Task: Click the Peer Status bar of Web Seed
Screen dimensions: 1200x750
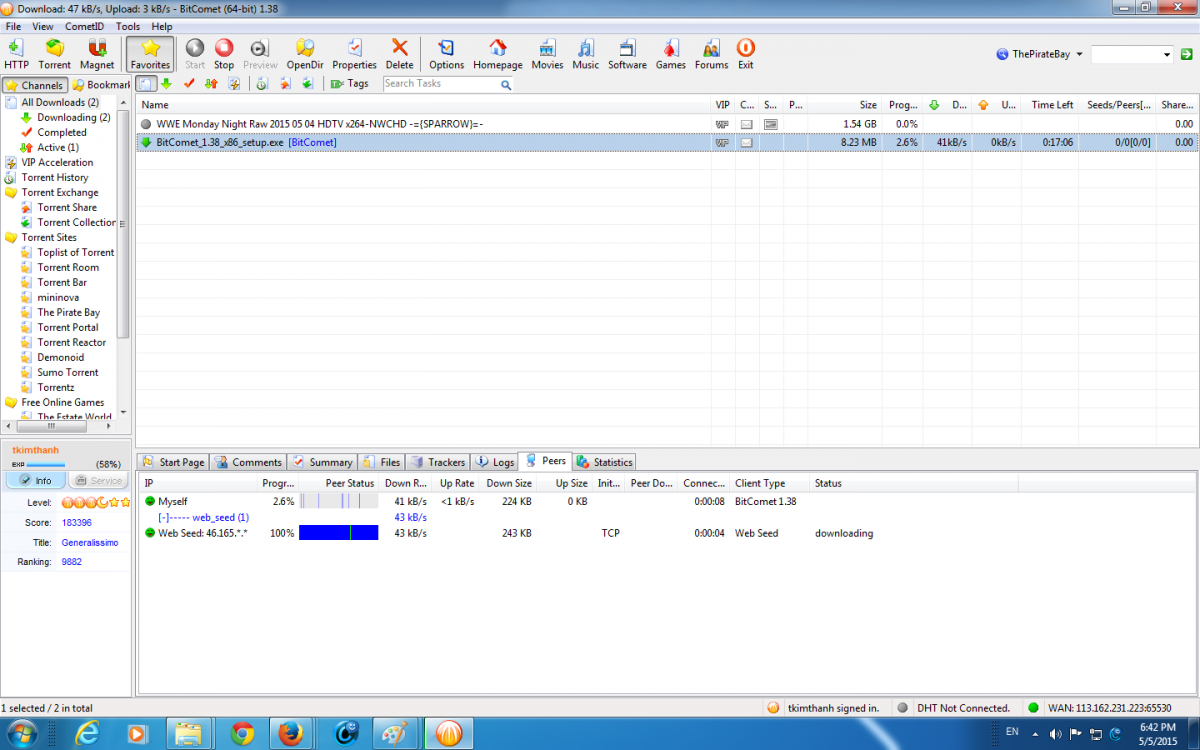Action: pyautogui.click(x=338, y=533)
